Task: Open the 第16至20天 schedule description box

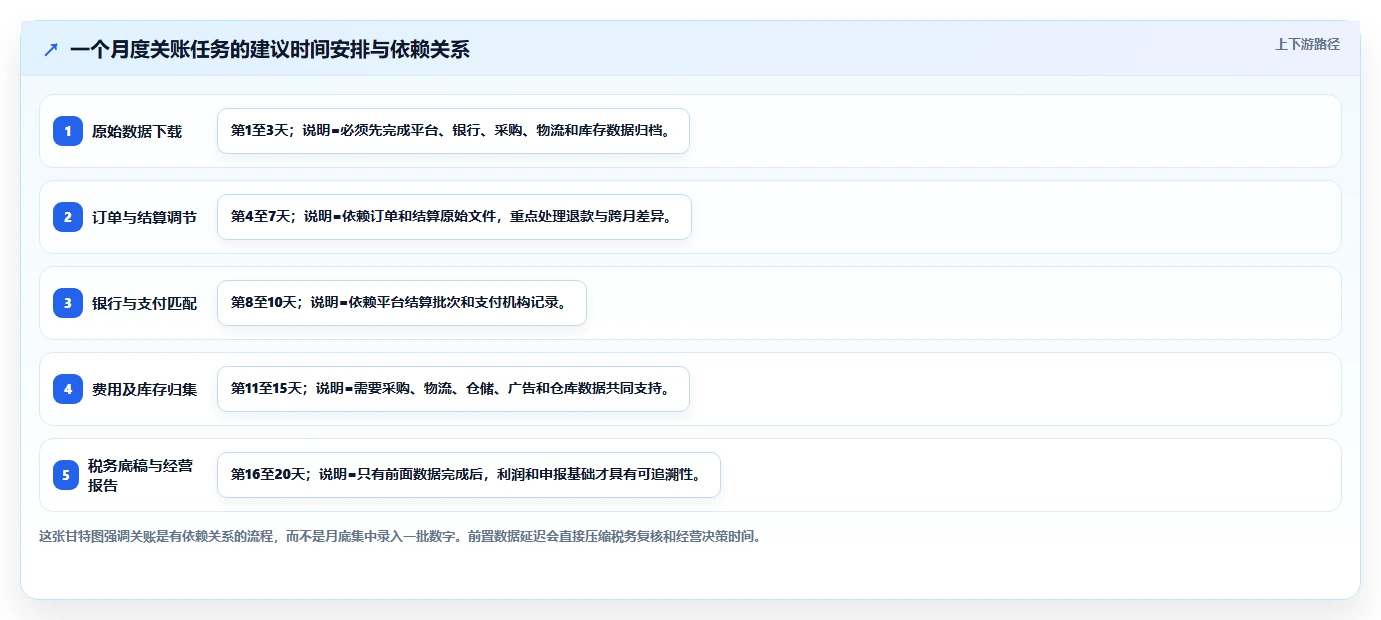Action: (468, 475)
